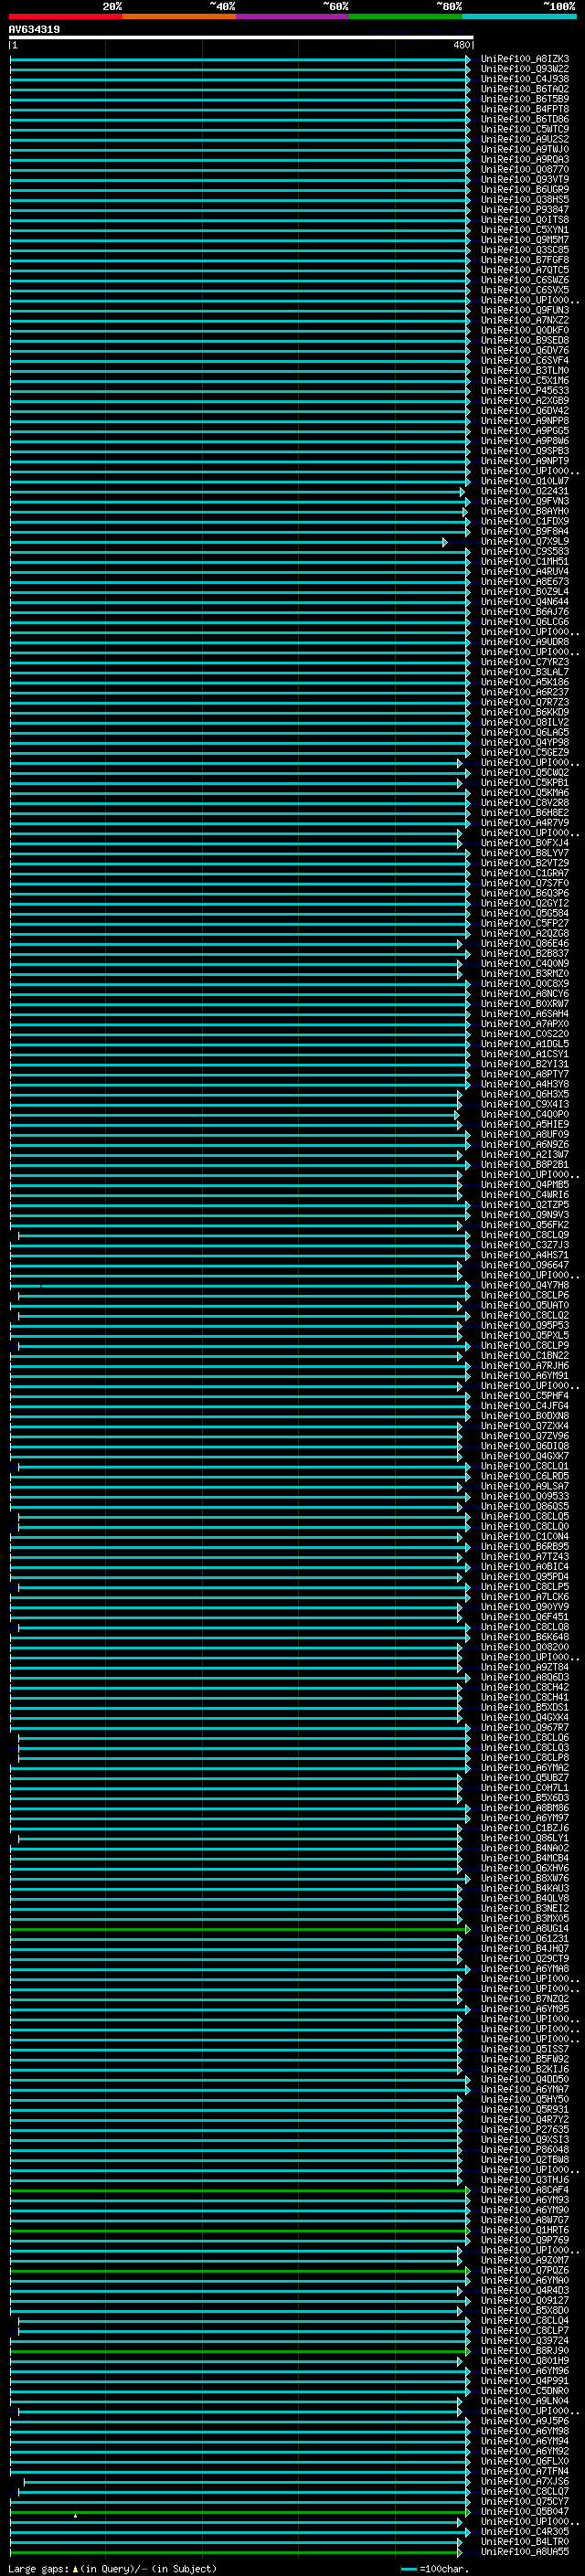Select the UniRef100_B7FGF8 label
This screenshot has width=585, height=2576.
click(525, 260)
